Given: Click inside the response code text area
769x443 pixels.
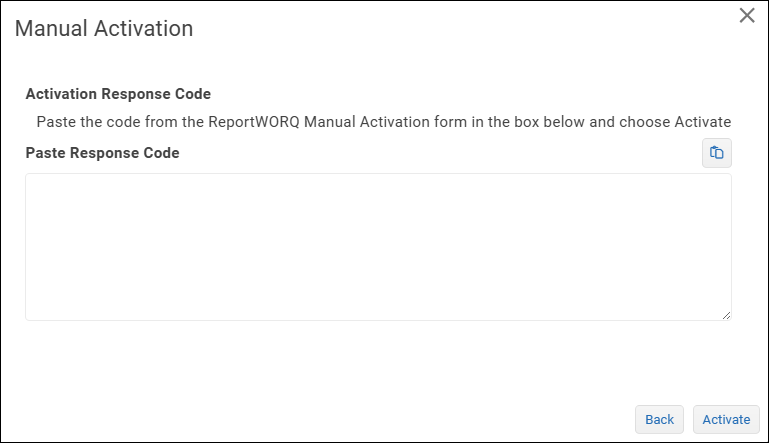Looking at the screenshot, I should [378, 247].
